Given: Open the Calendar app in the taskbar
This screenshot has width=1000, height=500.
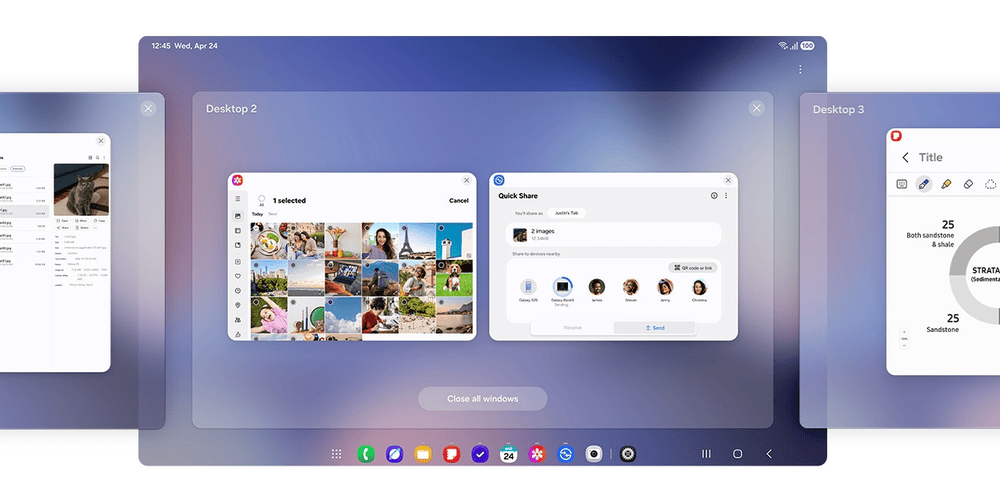Looking at the screenshot, I should pos(508,454).
